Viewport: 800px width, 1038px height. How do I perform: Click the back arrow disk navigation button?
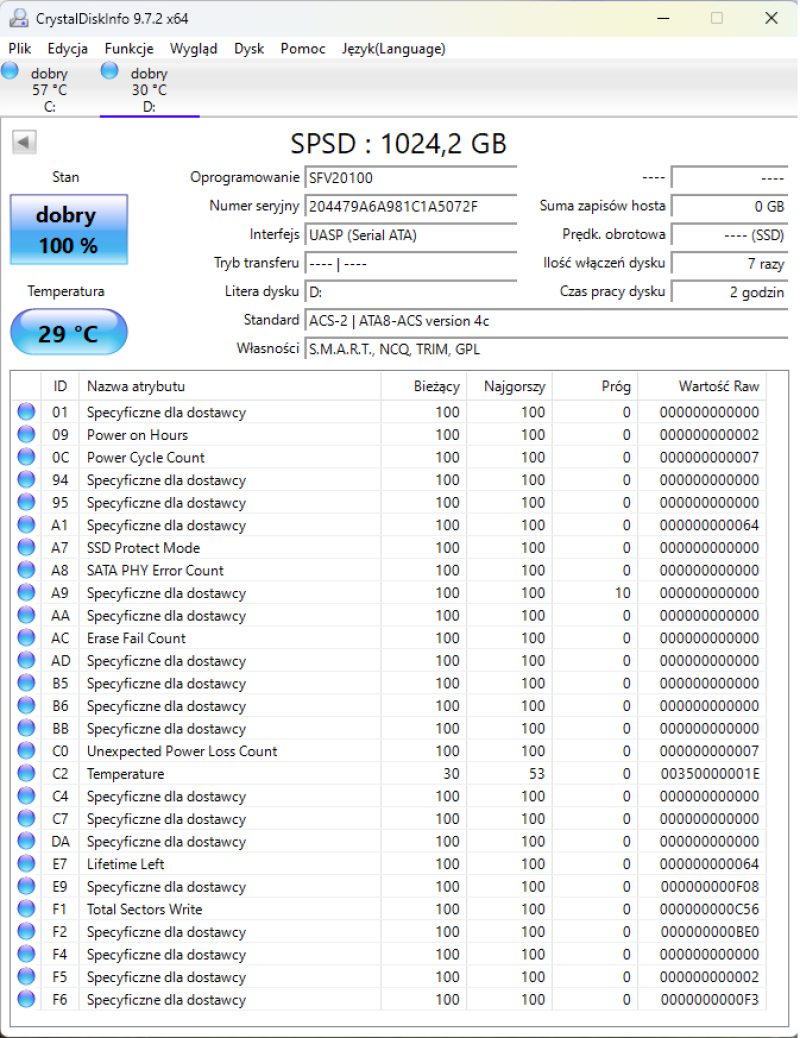pyautogui.click(x=24, y=143)
